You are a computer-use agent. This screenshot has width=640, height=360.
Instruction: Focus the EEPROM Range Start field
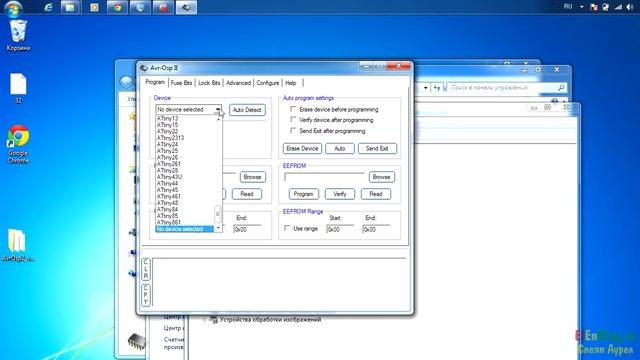340,229
